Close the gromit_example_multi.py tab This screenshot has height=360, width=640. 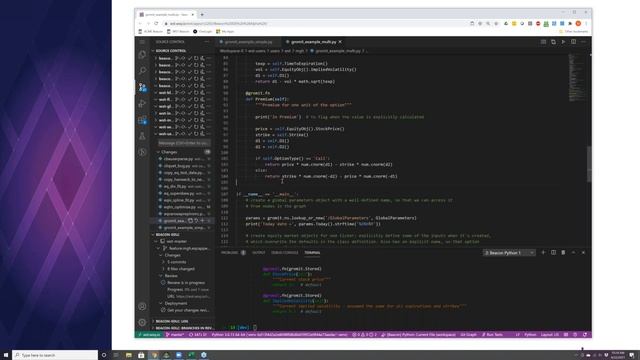(x=340, y=42)
